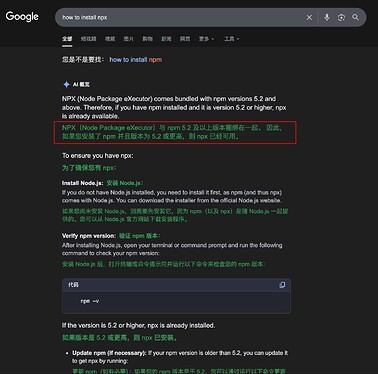Click the npm -v command text
Viewport: 378px width, 374px height.
[90, 301]
